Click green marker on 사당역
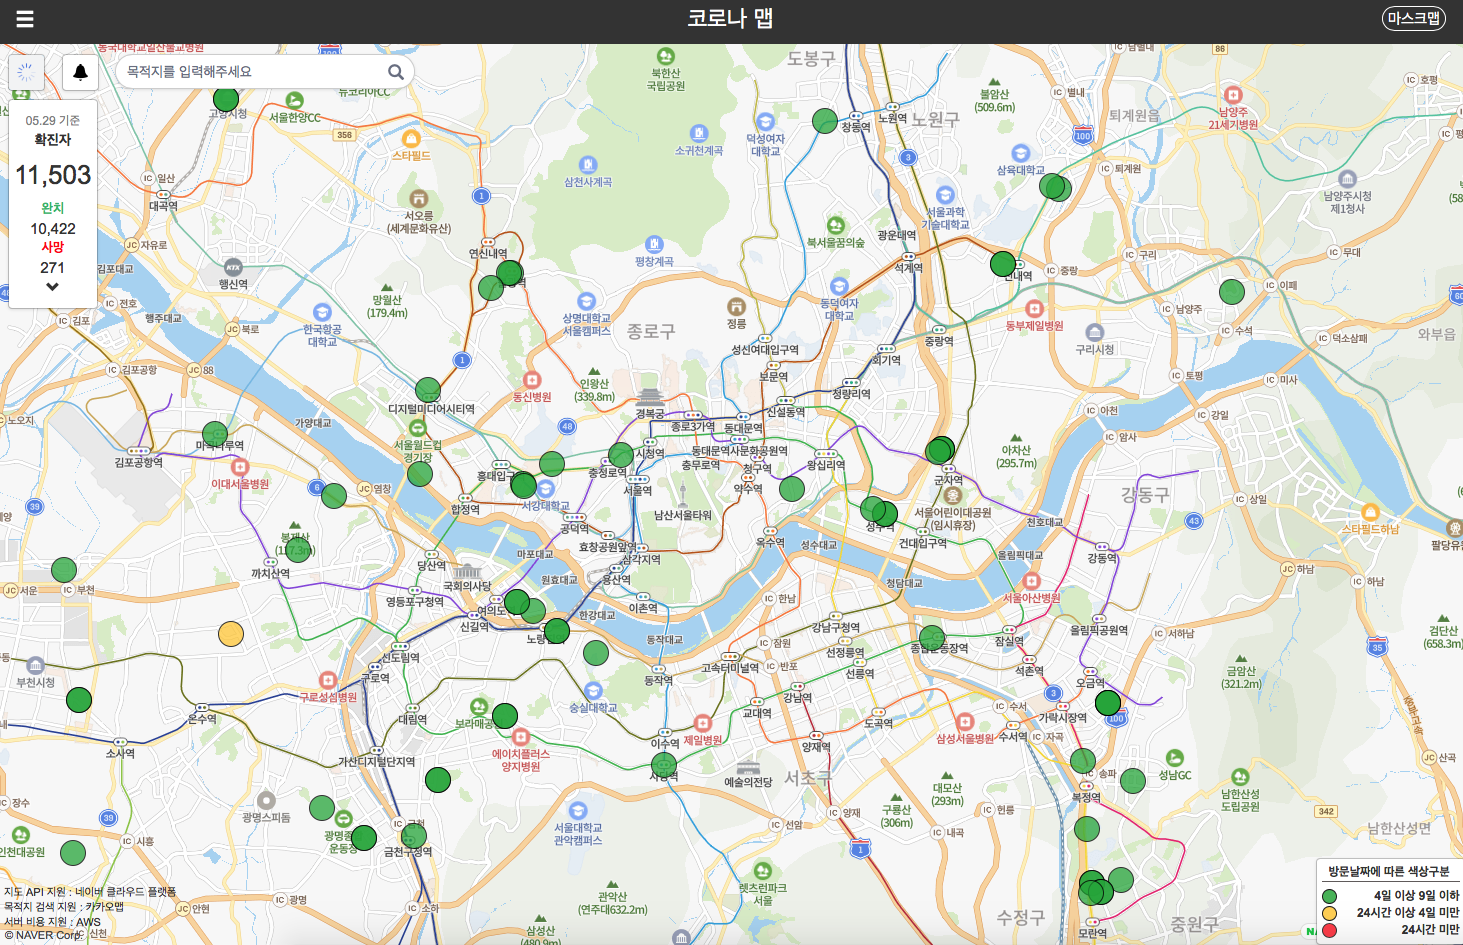This screenshot has width=1463, height=945. pyautogui.click(x=665, y=764)
